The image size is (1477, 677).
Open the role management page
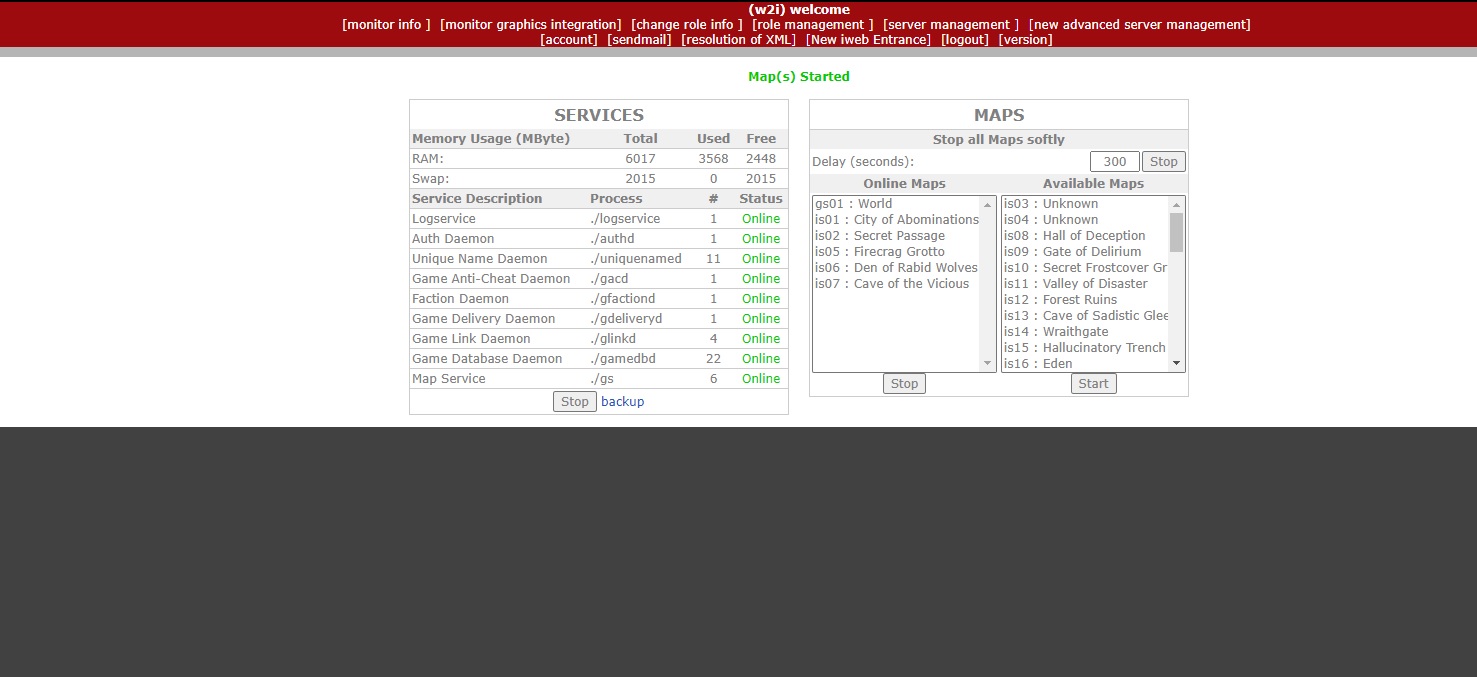coord(812,25)
